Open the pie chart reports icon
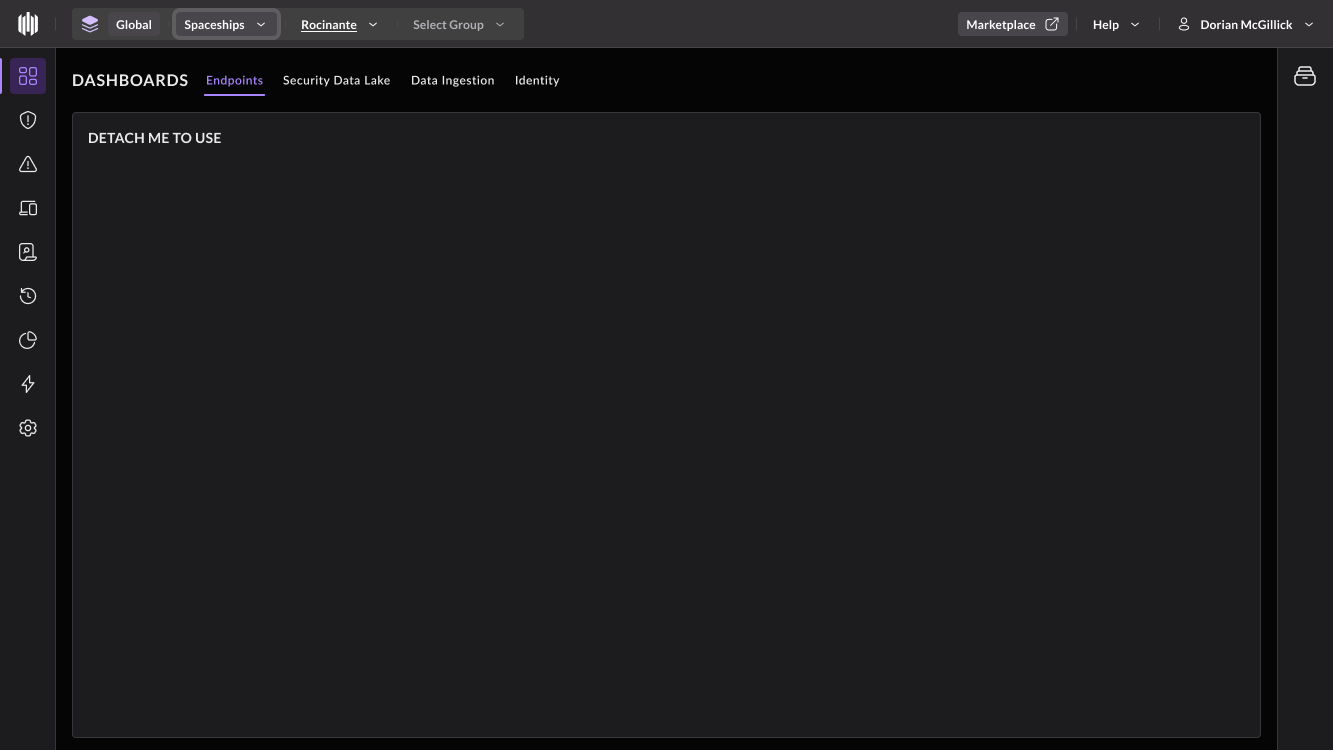 coord(28,340)
